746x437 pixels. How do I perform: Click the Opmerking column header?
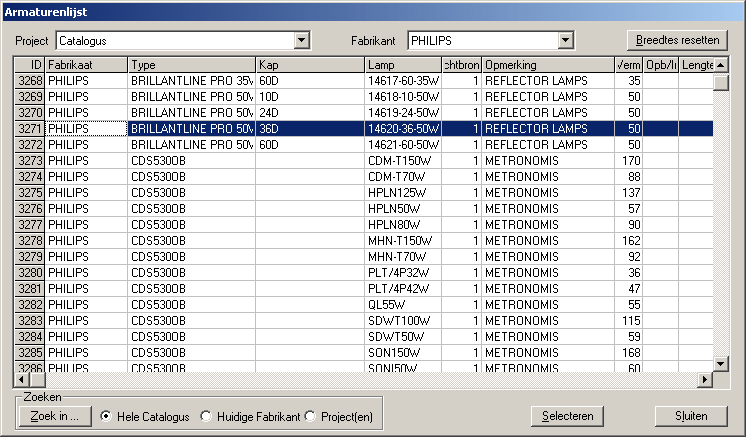click(548, 65)
